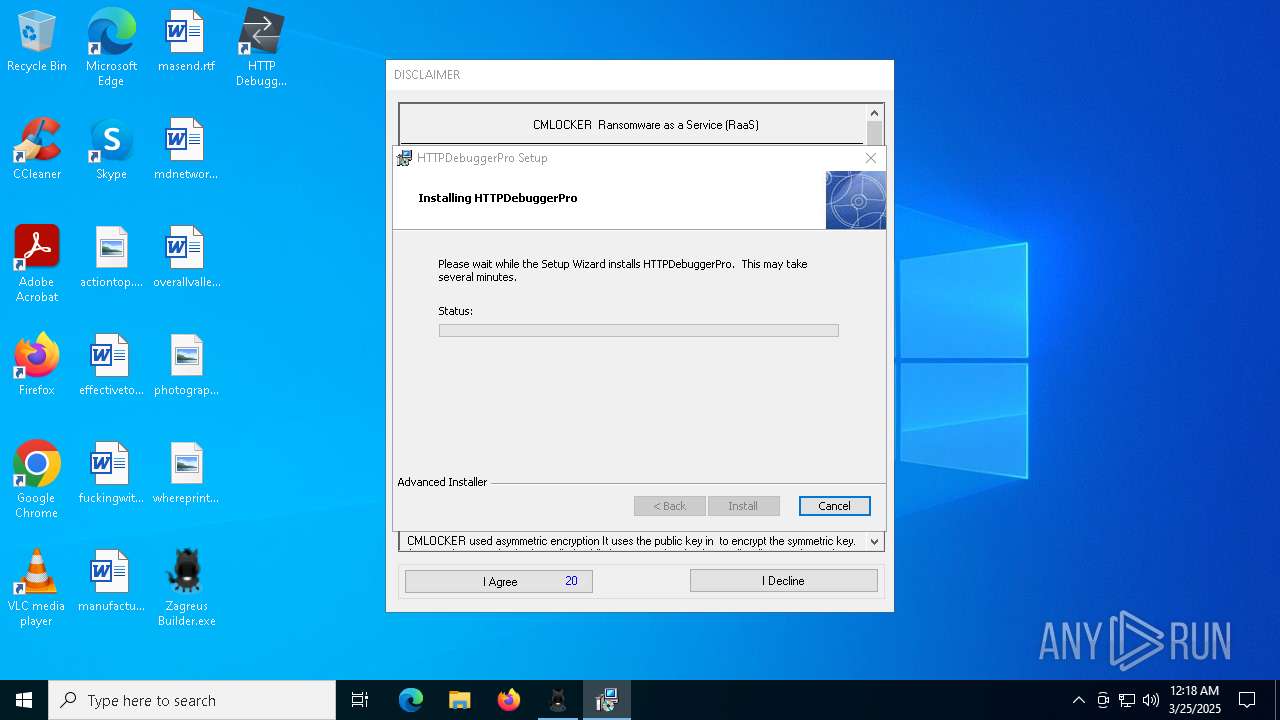Open the VLC media player shortcut
Screen dimensions: 1280x720
point(37,588)
